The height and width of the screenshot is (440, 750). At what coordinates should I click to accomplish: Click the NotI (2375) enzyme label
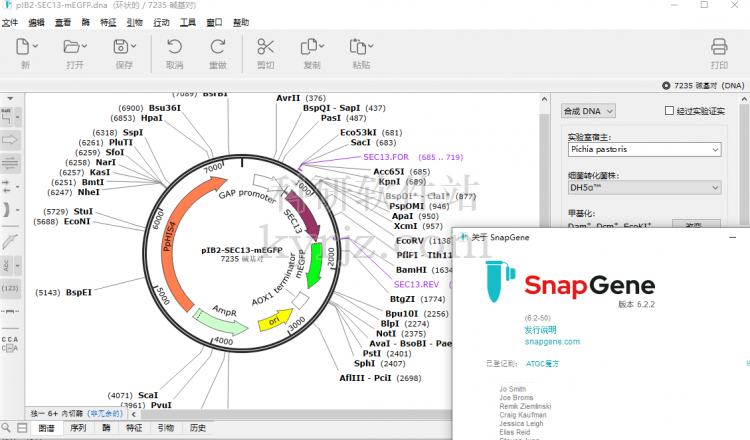(400, 333)
